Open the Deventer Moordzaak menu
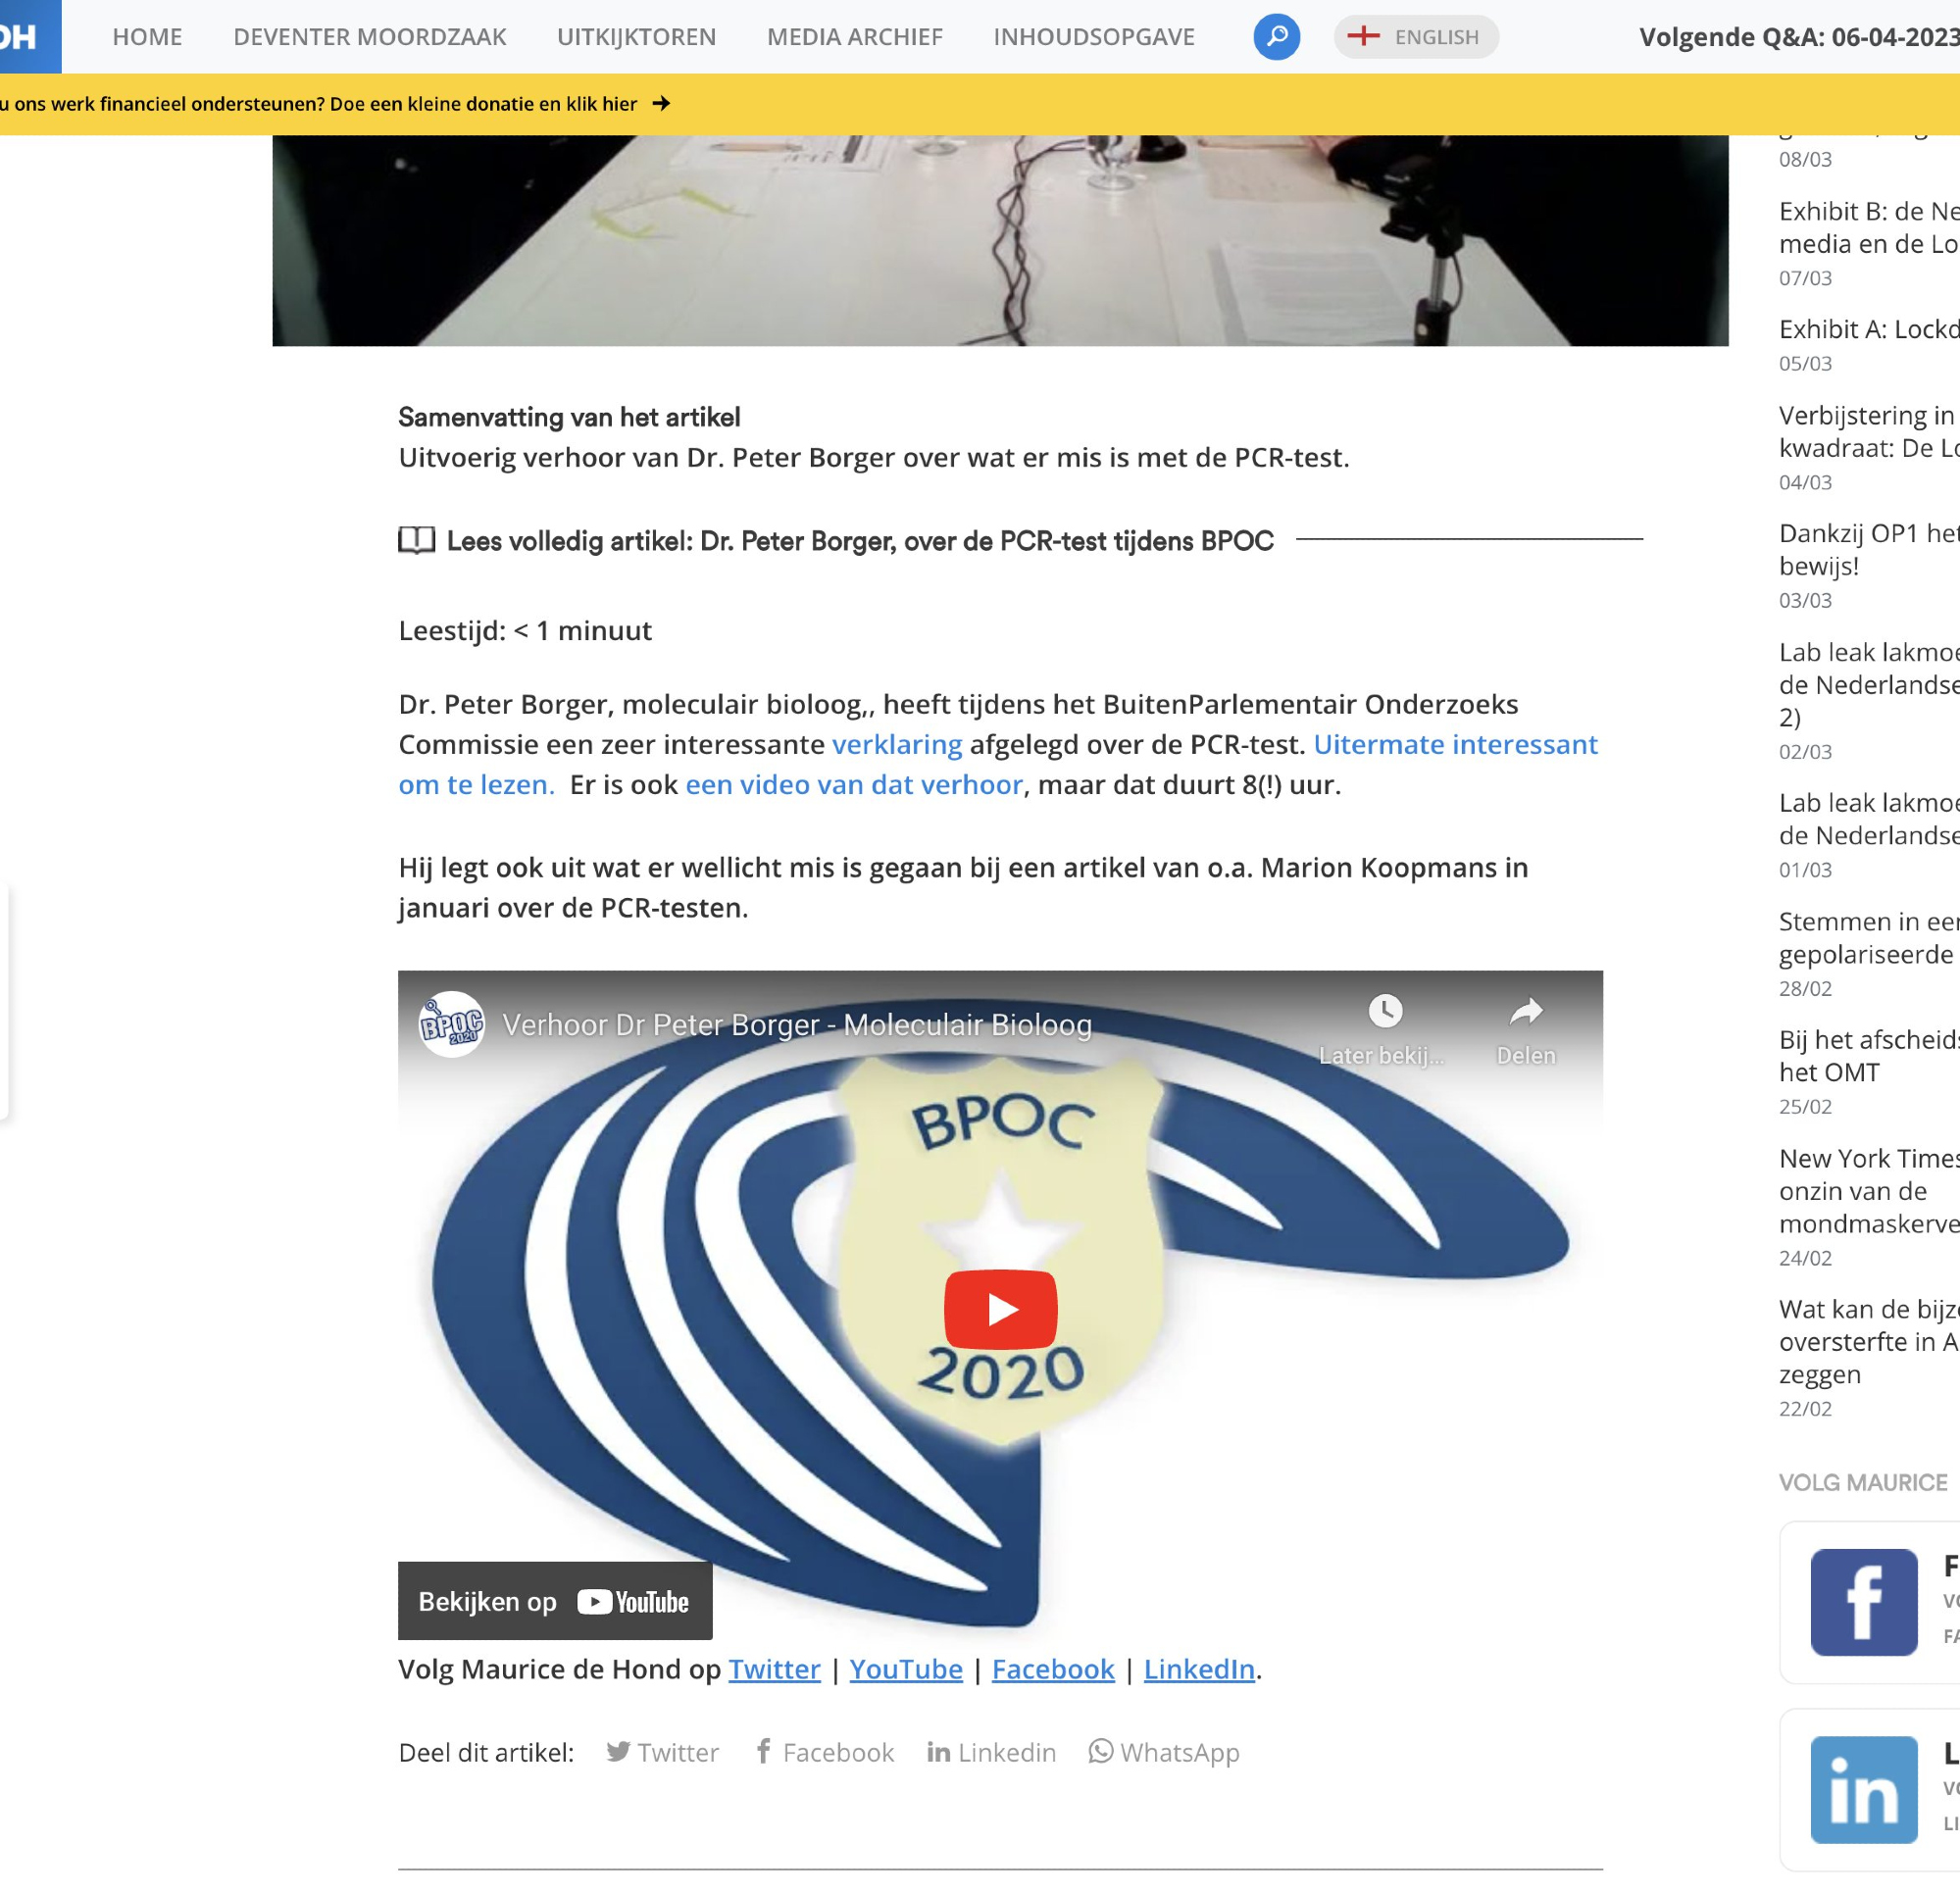Image resolution: width=1960 pixels, height=1893 pixels. tap(369, 37)
